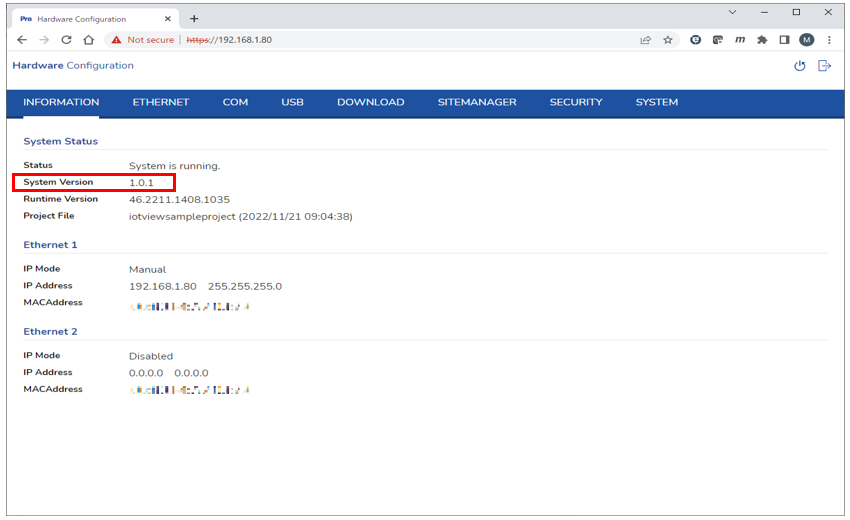Open the COM tab
The image size is (850, 520).
[235, 102]
